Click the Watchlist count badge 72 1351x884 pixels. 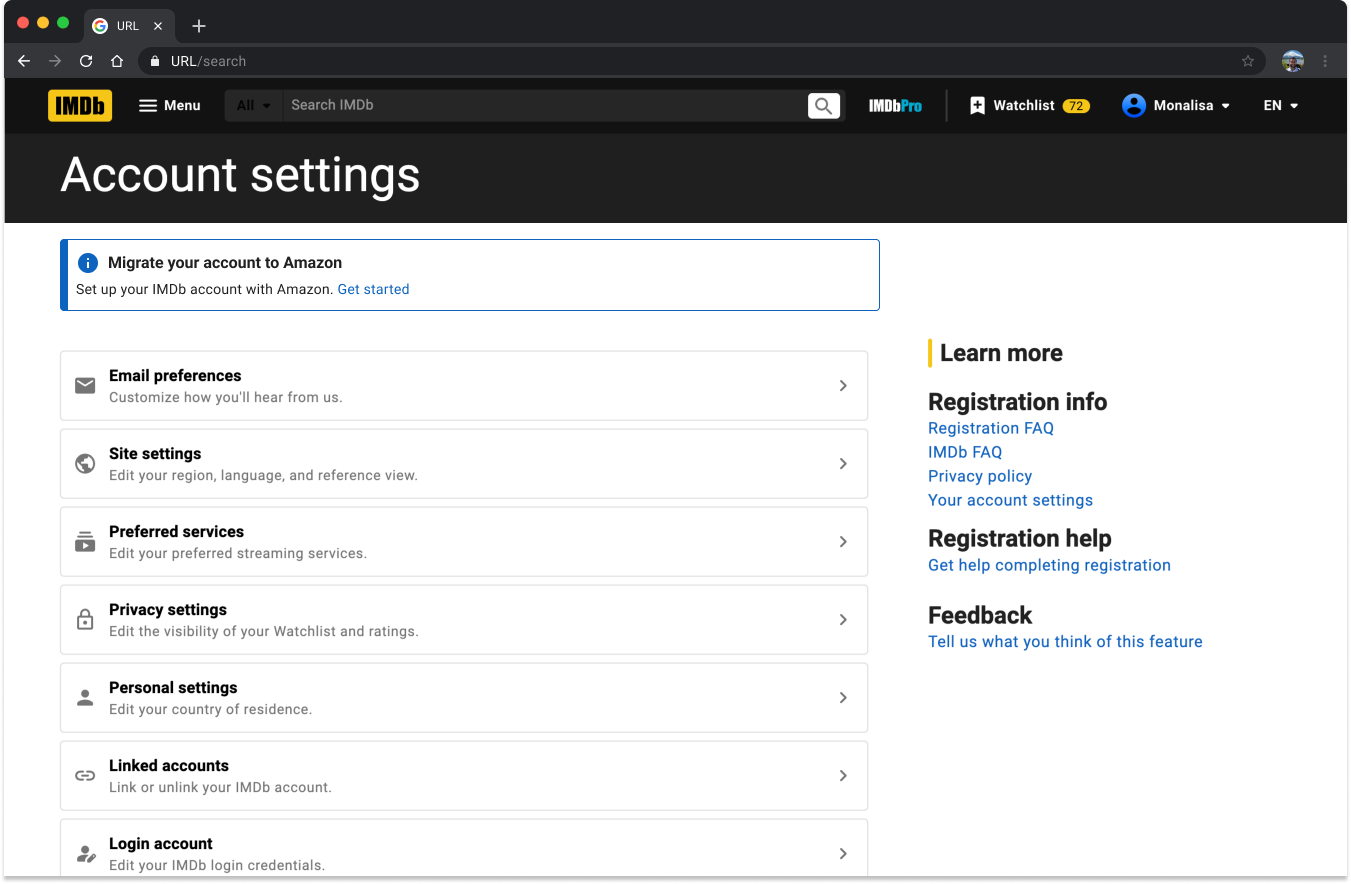(x=1076, y=106)
